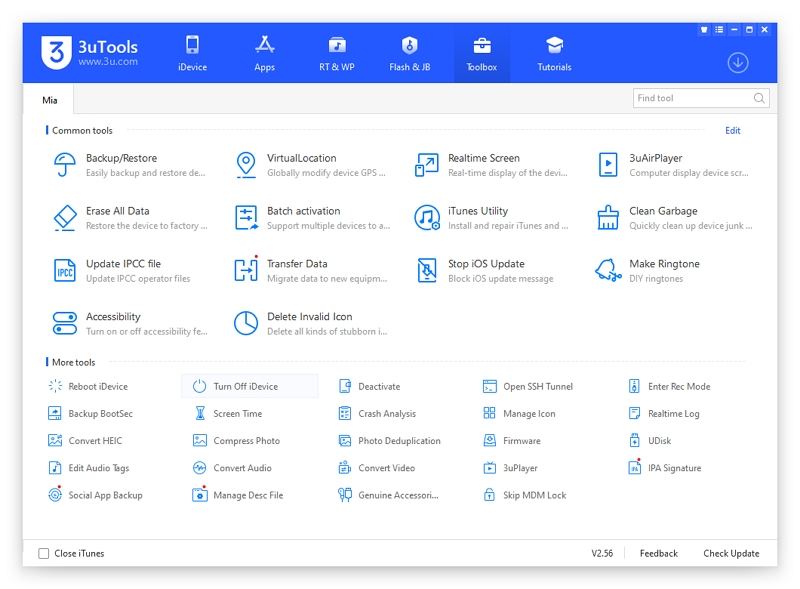
Task: Click the Clean Garbage broom icon
Action: 608,218
